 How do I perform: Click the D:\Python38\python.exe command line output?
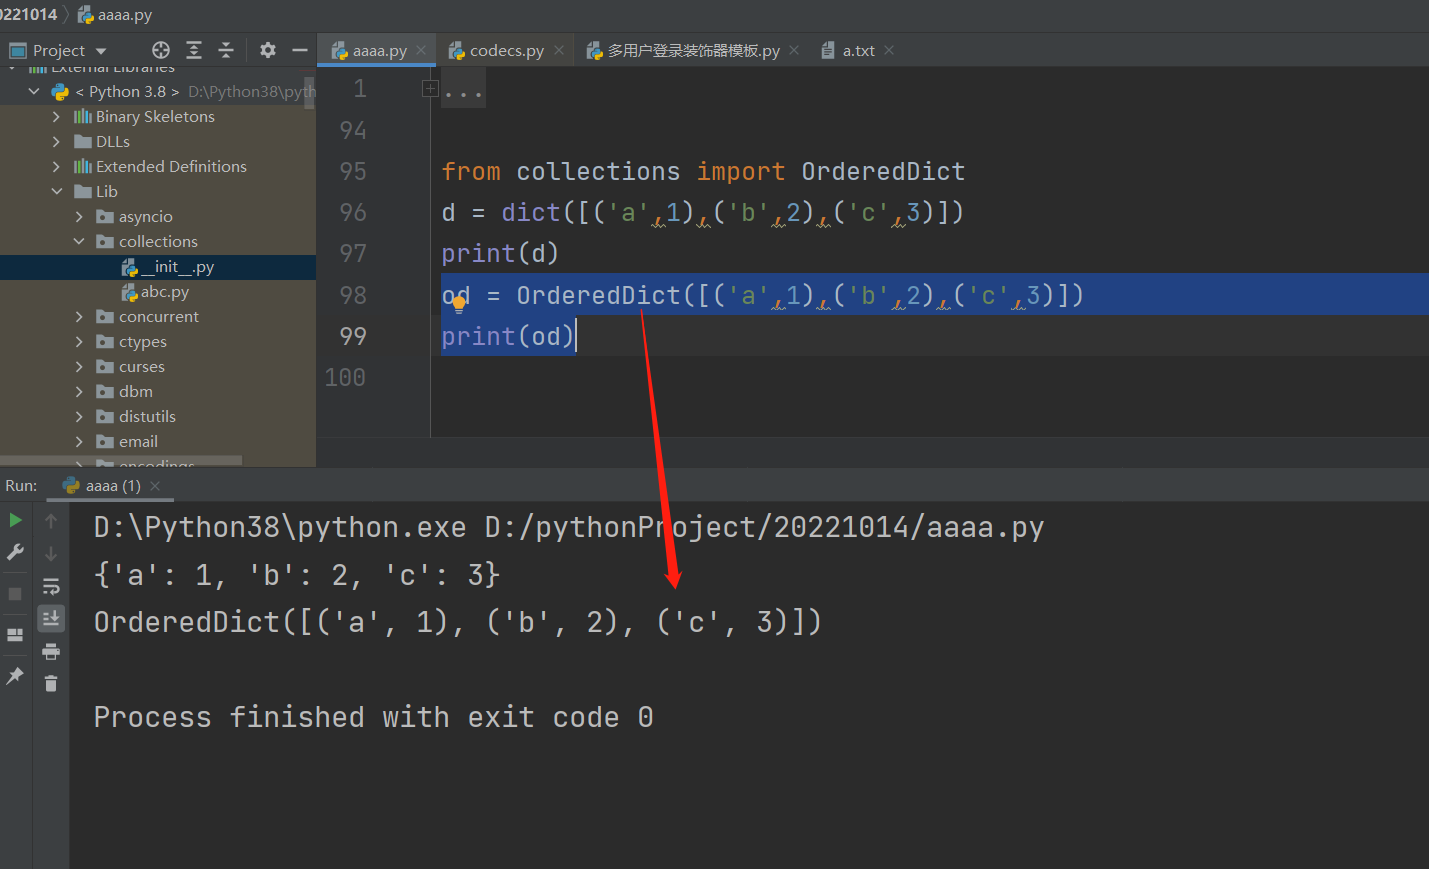569,527
